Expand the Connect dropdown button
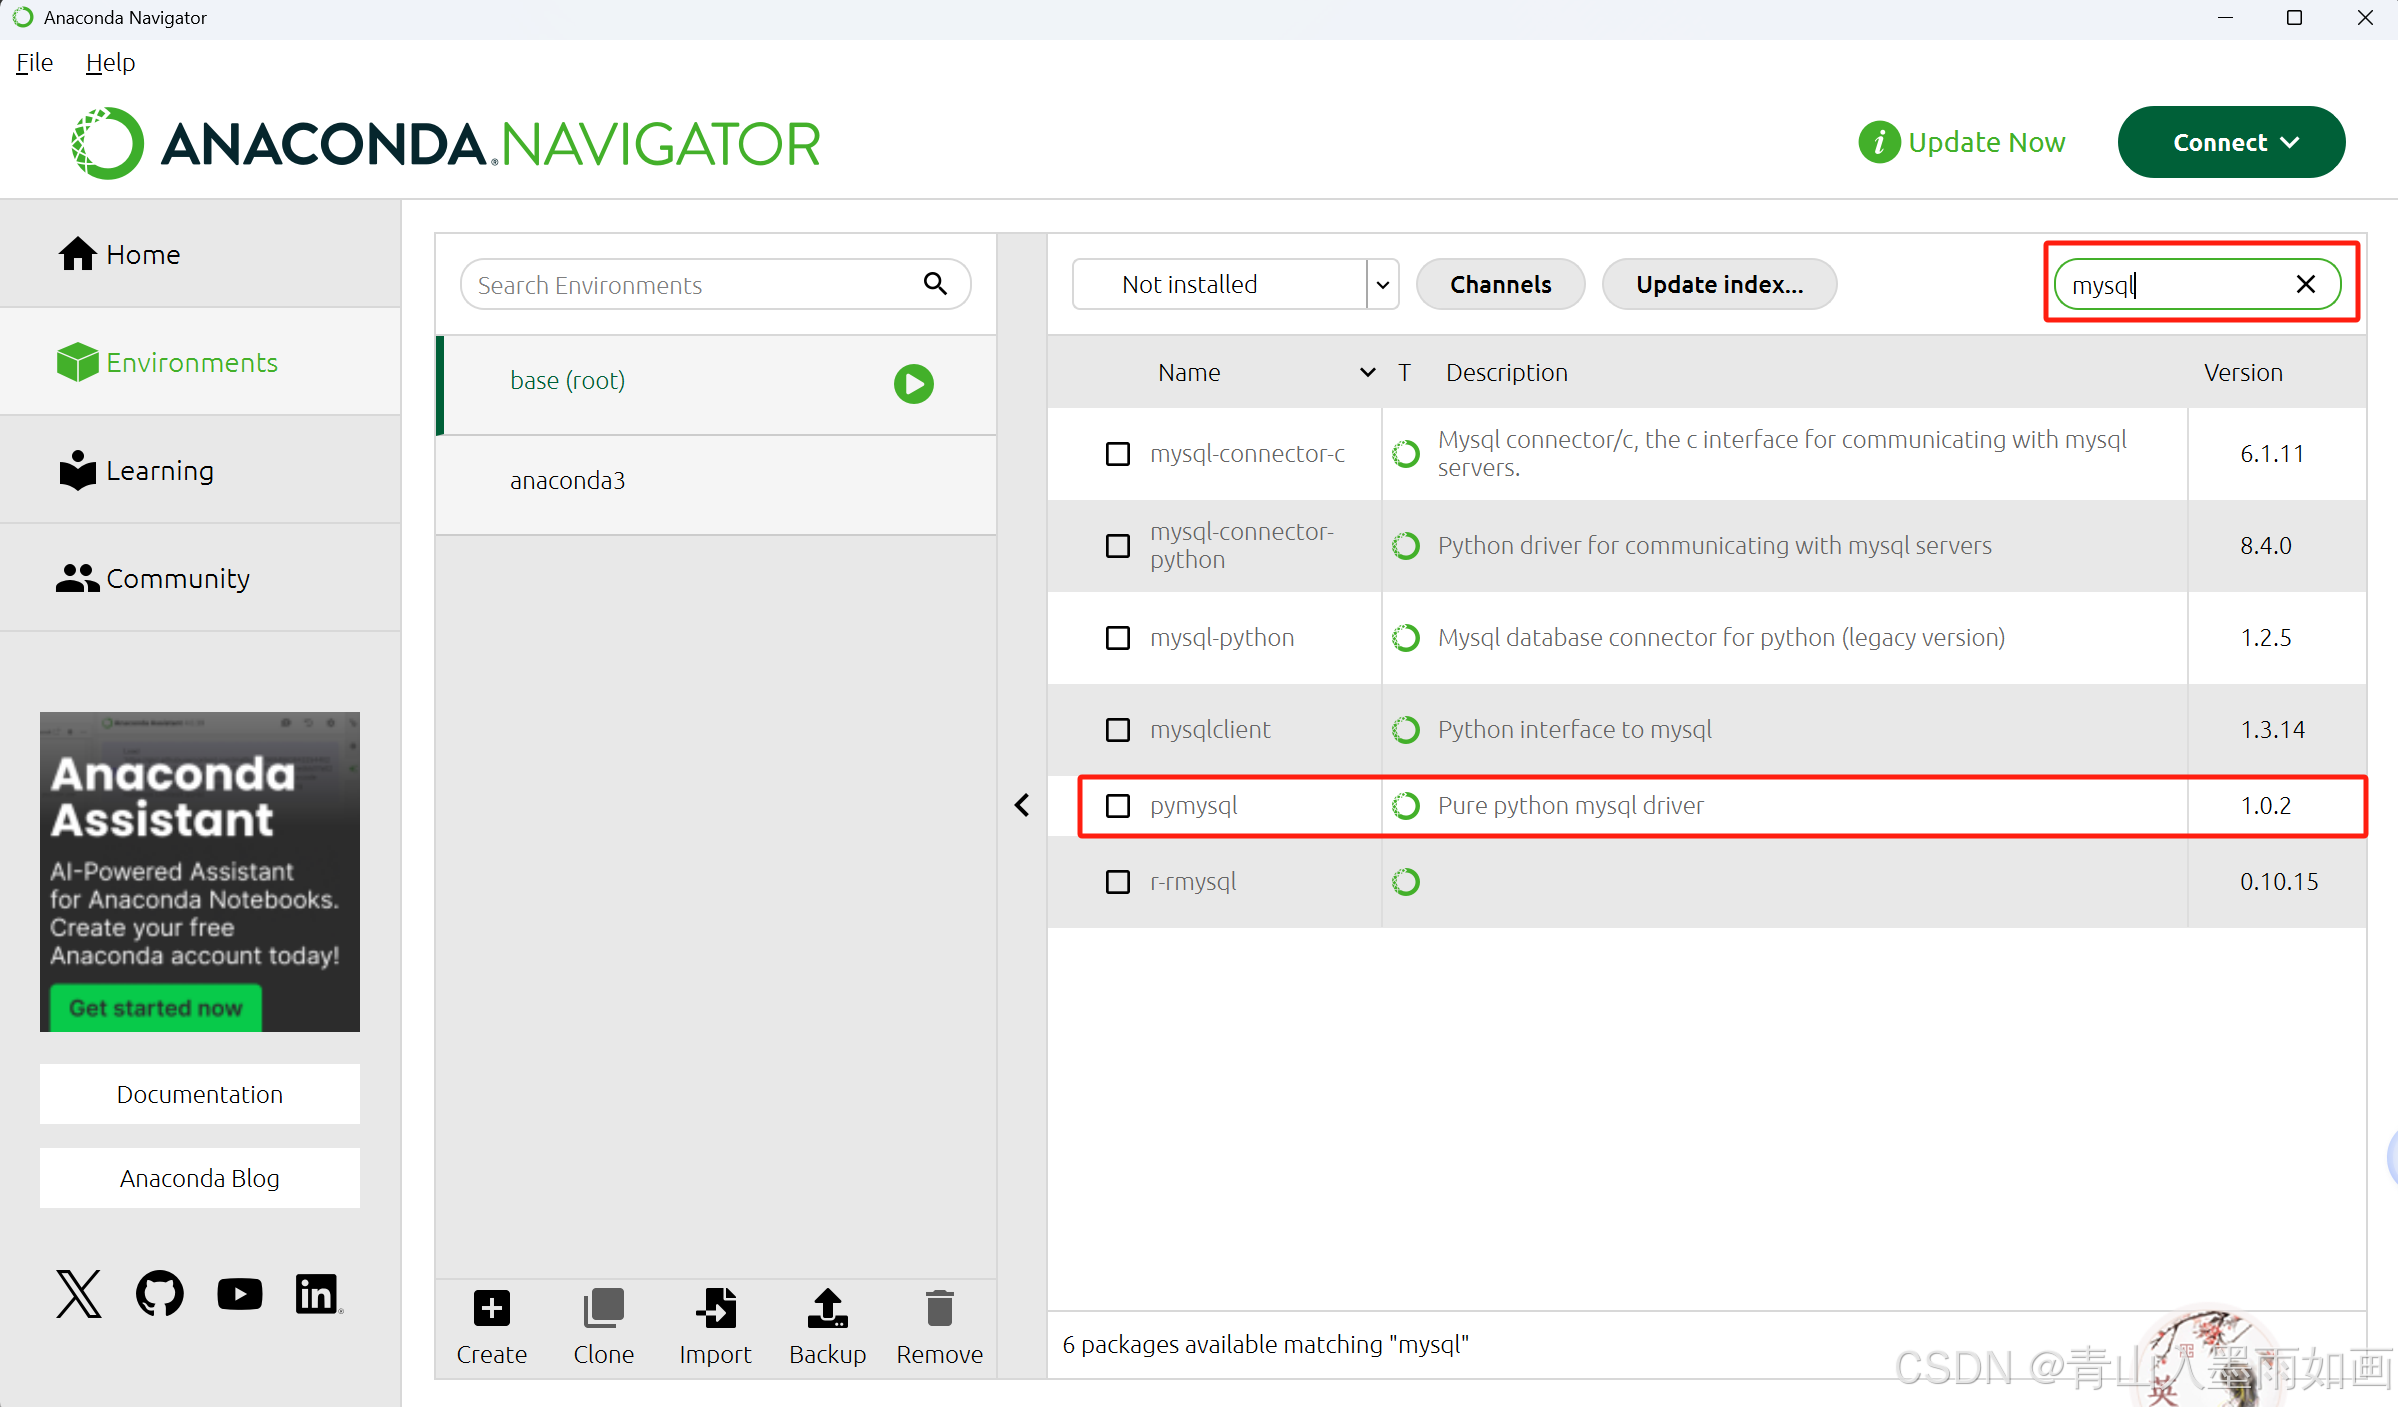Screen dimensions: 2398x1407 pyautogui.click(x=2231, y=143)
